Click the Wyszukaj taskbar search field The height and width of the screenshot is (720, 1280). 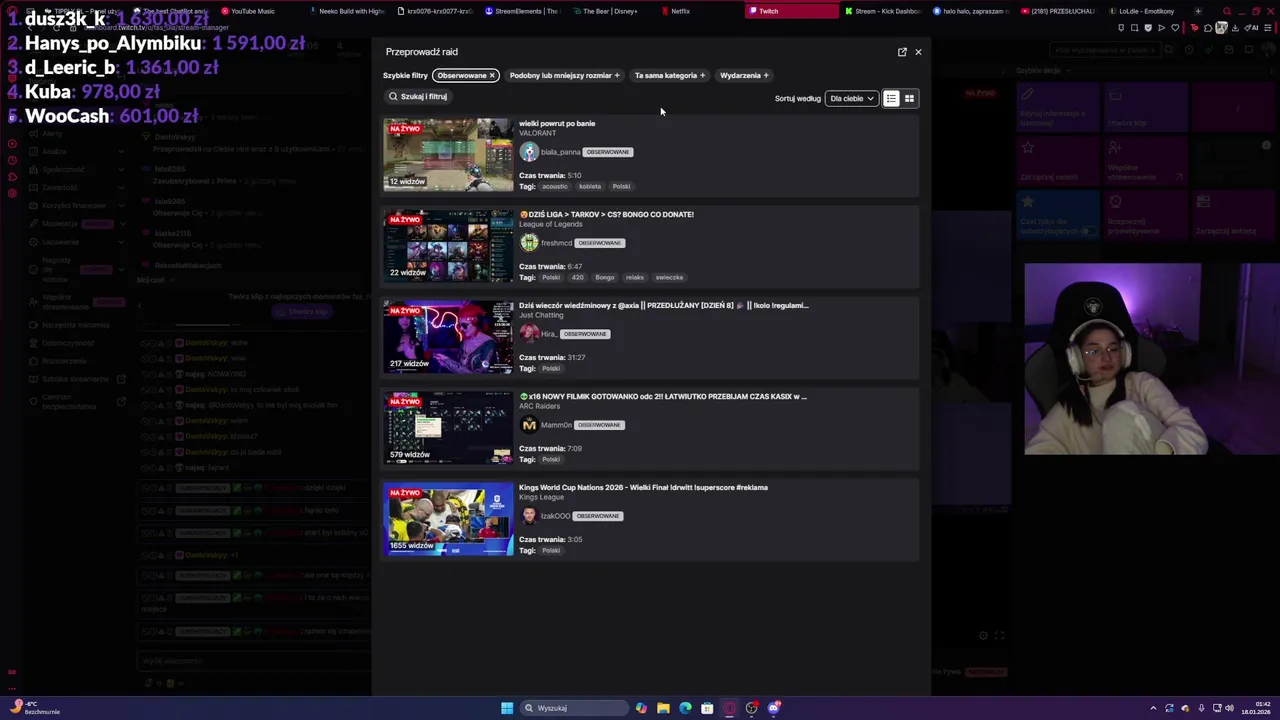click(572, 708)
